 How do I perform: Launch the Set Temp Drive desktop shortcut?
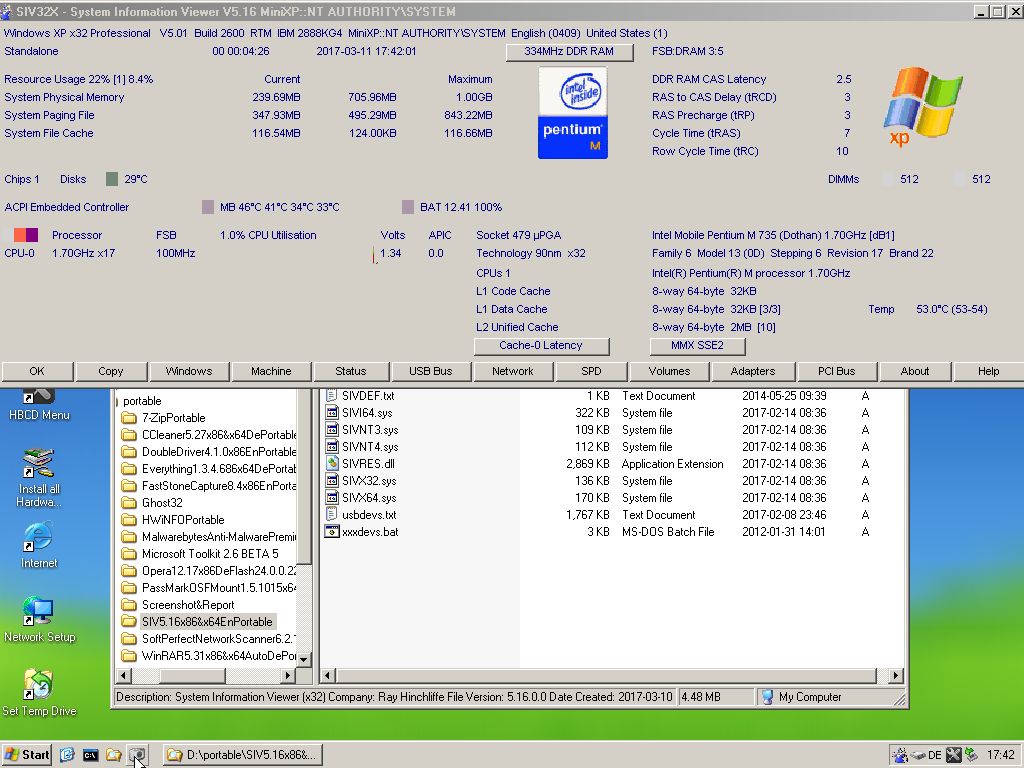tap(39, 694)
